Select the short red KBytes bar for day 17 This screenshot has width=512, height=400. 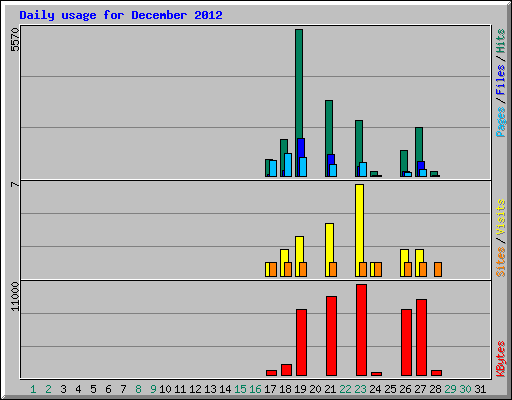[271, 373]
